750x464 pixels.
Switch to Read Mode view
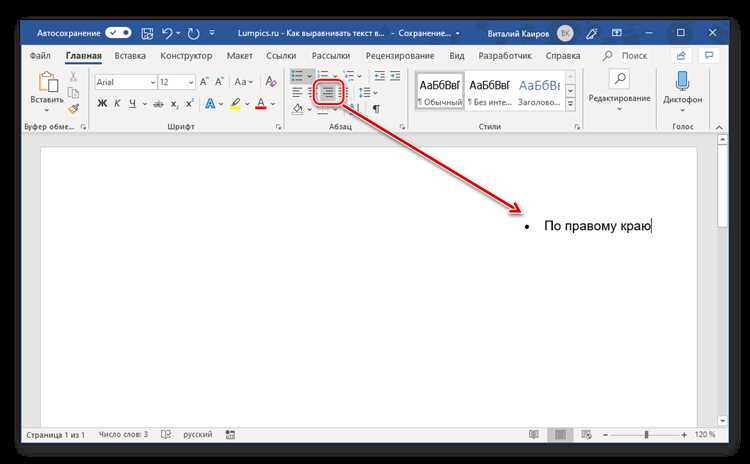534,434
